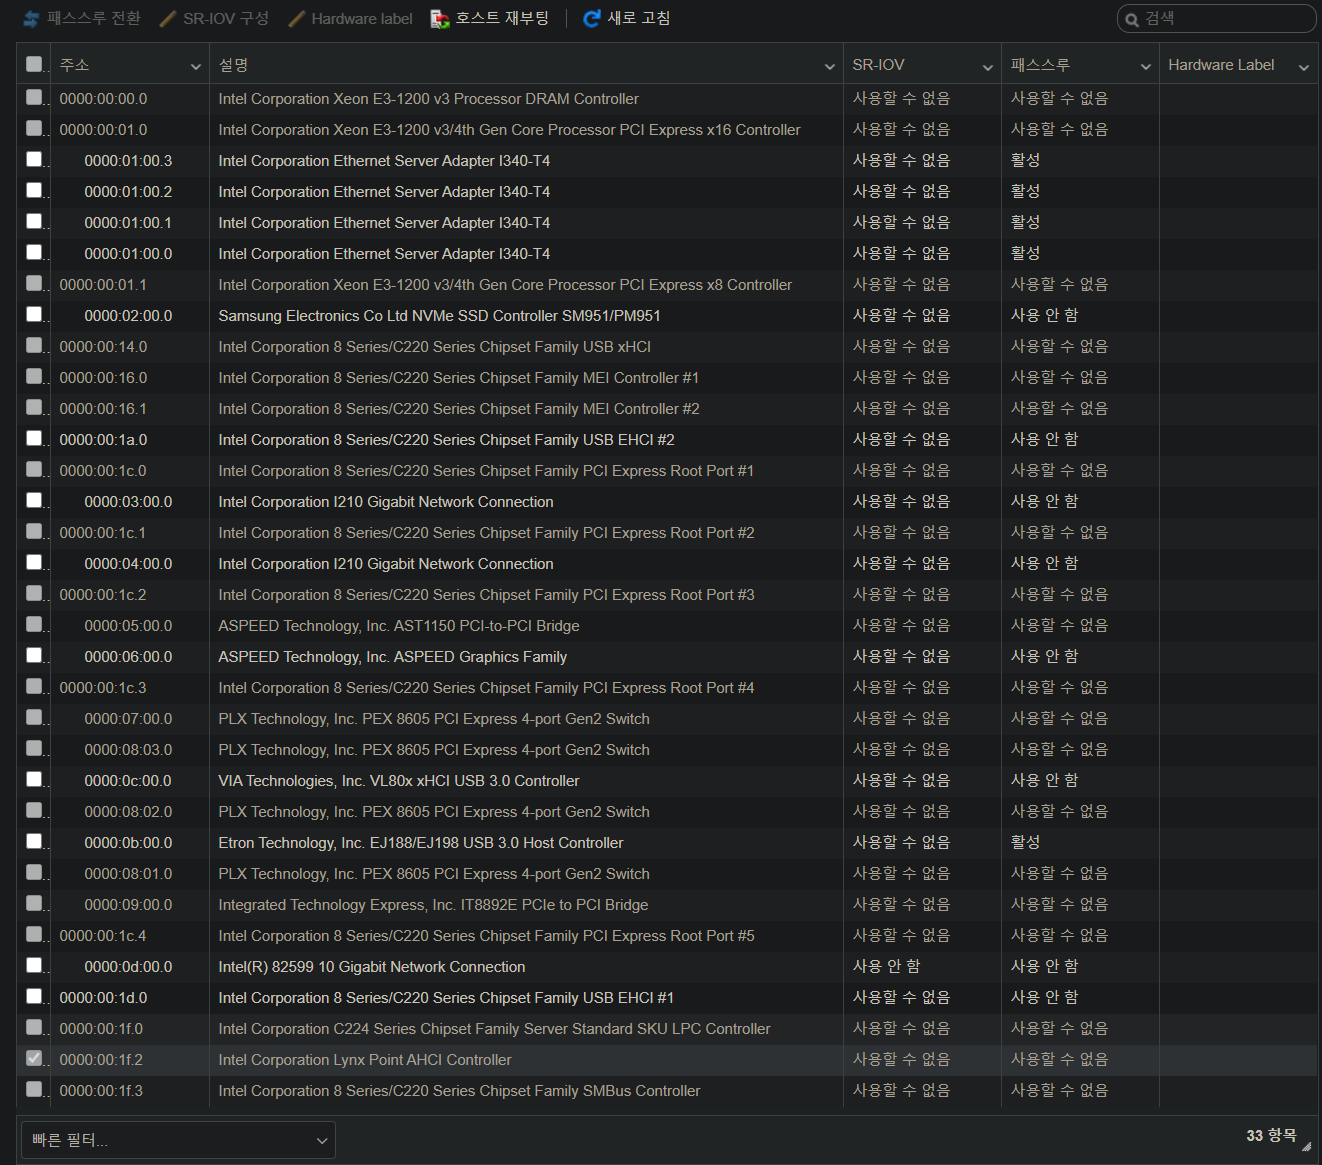Click the passthrough toggle icon (패스스루 전환)
Viewport: 1322px width, 1165px height.
[31, 19]
